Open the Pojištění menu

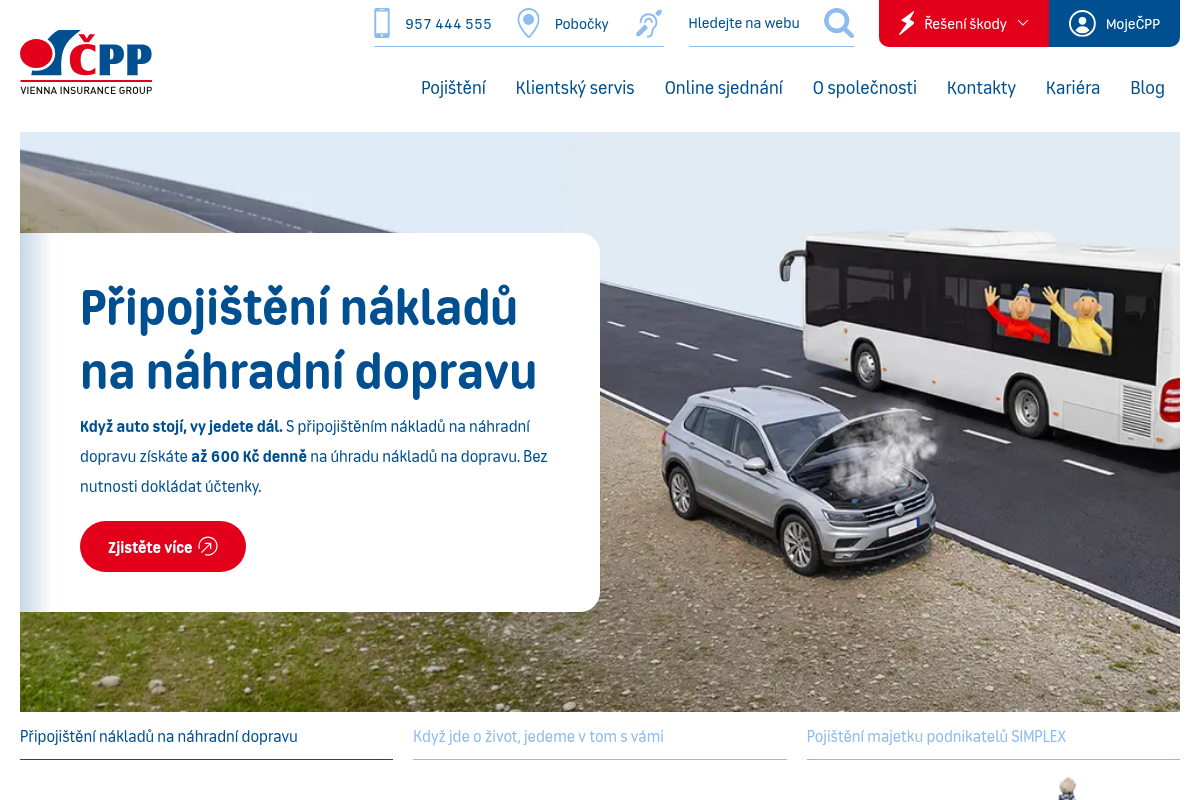[453, 88]
